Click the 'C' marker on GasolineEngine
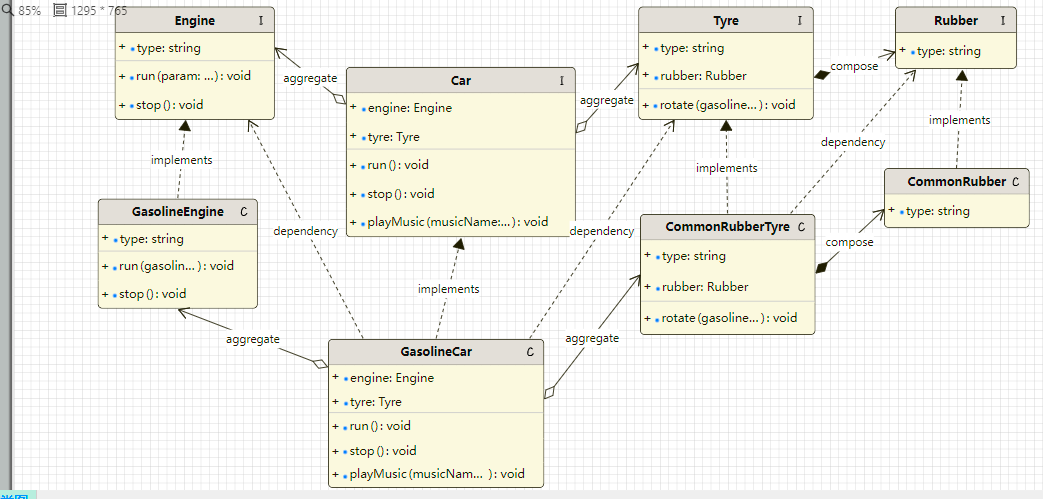This screenshot has height=499, width=1043. pos(244,212)
